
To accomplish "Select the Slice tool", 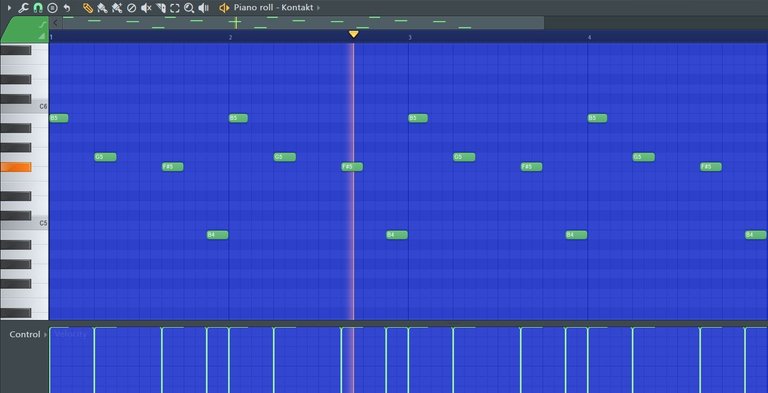I will coord(161,8).
